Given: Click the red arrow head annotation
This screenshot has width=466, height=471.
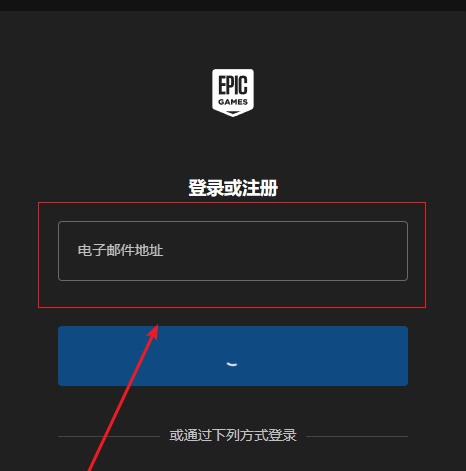Looking at the screenshot, I should click(x=154, y=332).
